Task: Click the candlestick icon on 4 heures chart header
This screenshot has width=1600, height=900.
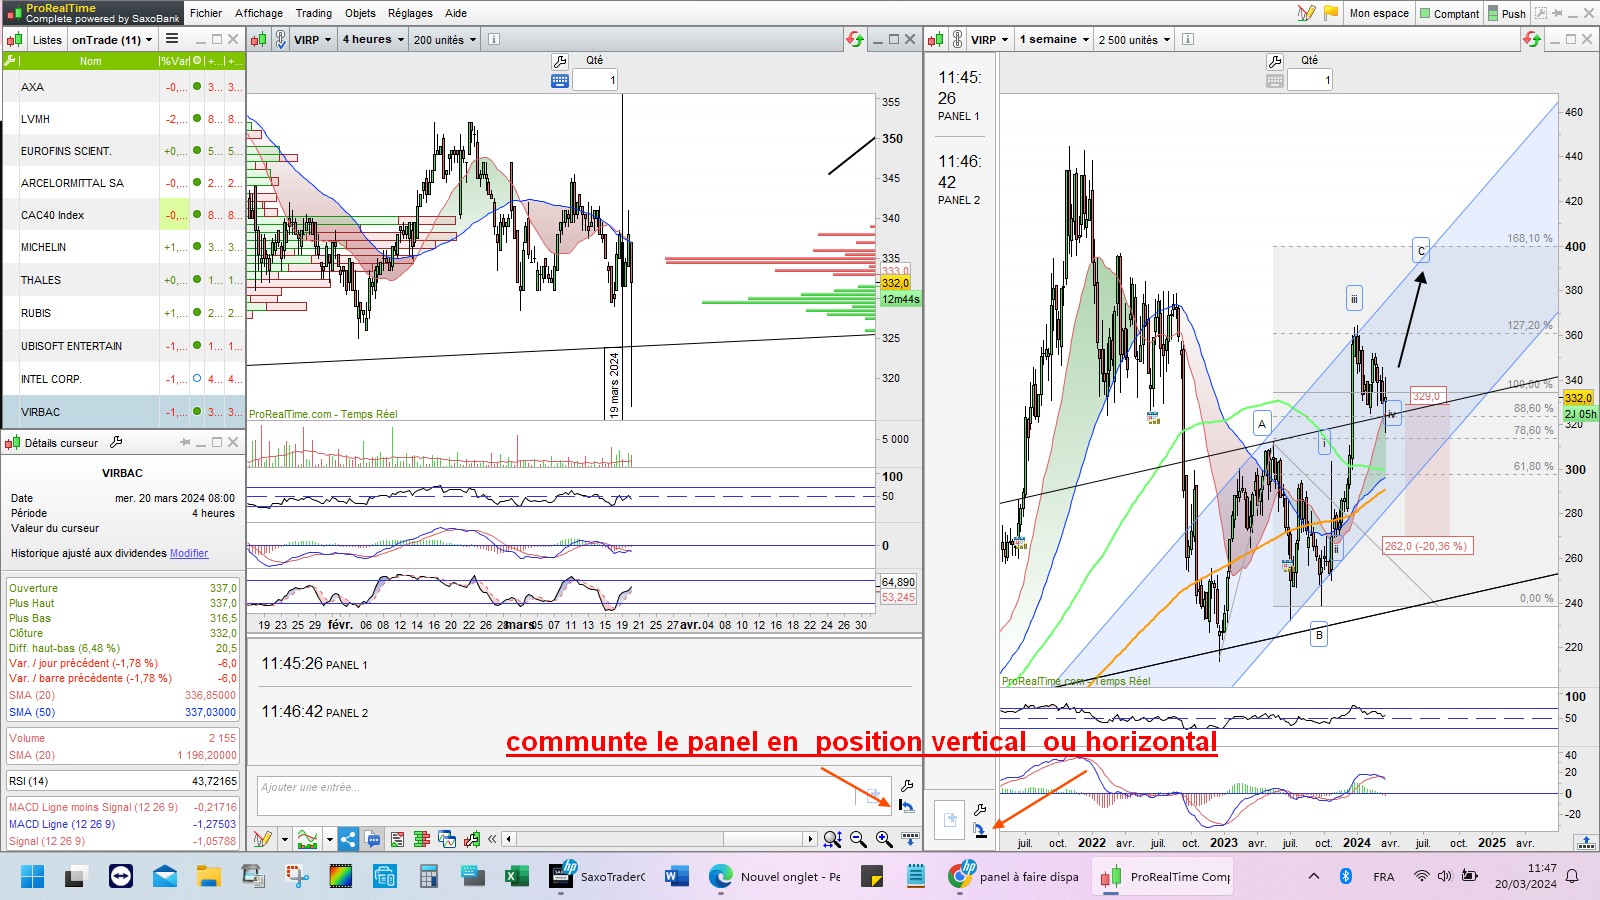Action: pos(259,40)
